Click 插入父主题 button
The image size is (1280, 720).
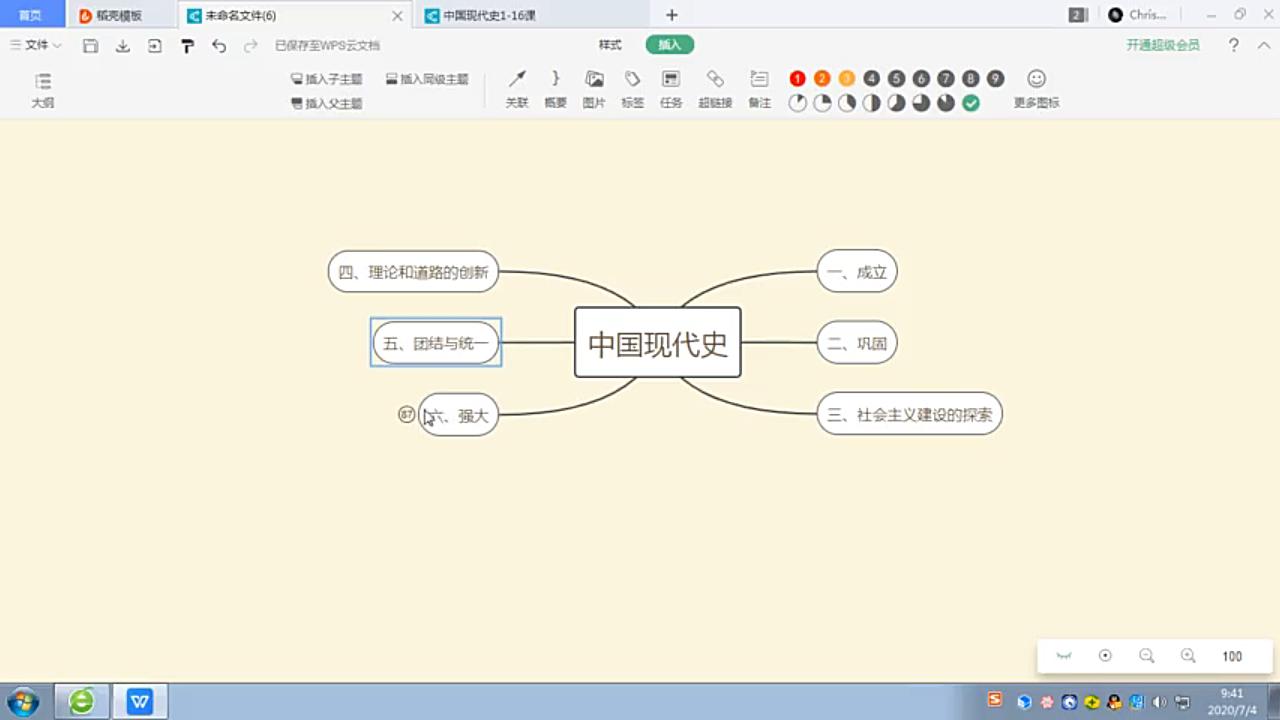click(327, 103)
